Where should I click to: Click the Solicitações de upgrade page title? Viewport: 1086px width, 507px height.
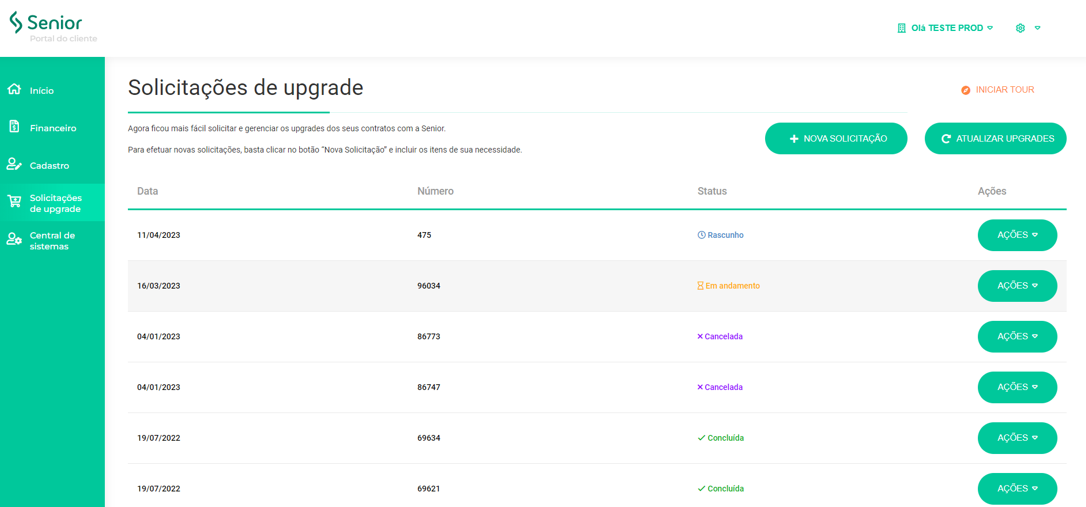click(245, 88)
